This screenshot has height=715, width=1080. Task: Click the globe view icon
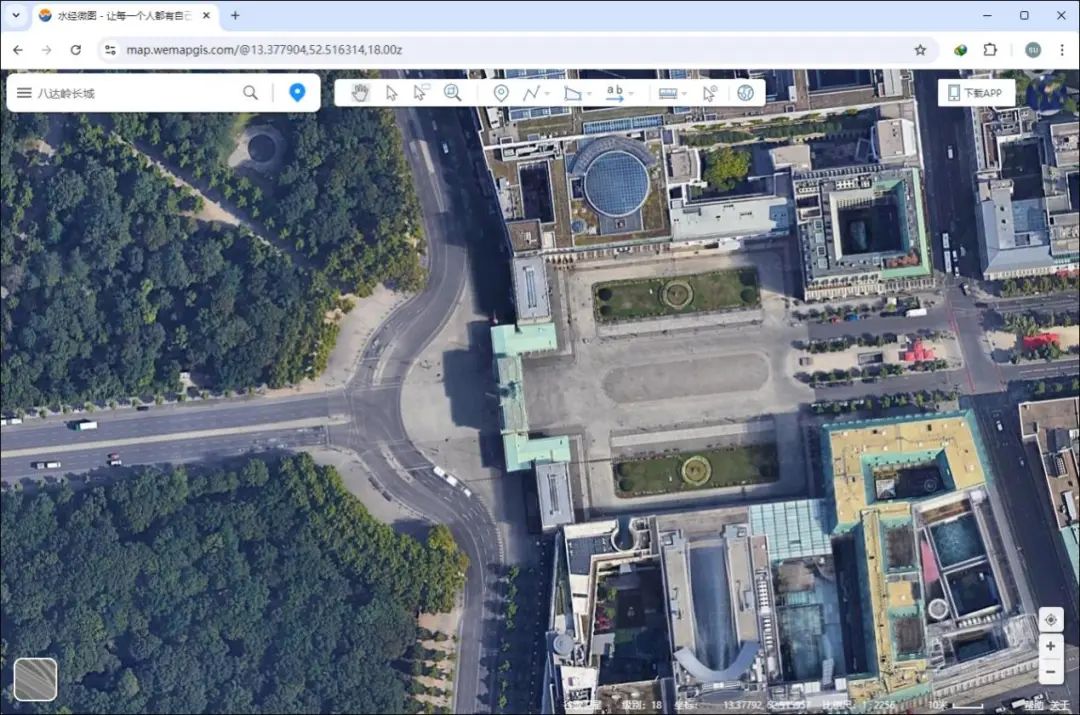pos(745,93)
